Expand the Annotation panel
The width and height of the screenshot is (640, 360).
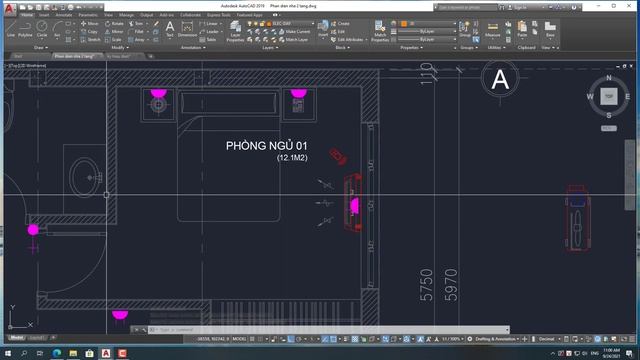click(193, 48)
